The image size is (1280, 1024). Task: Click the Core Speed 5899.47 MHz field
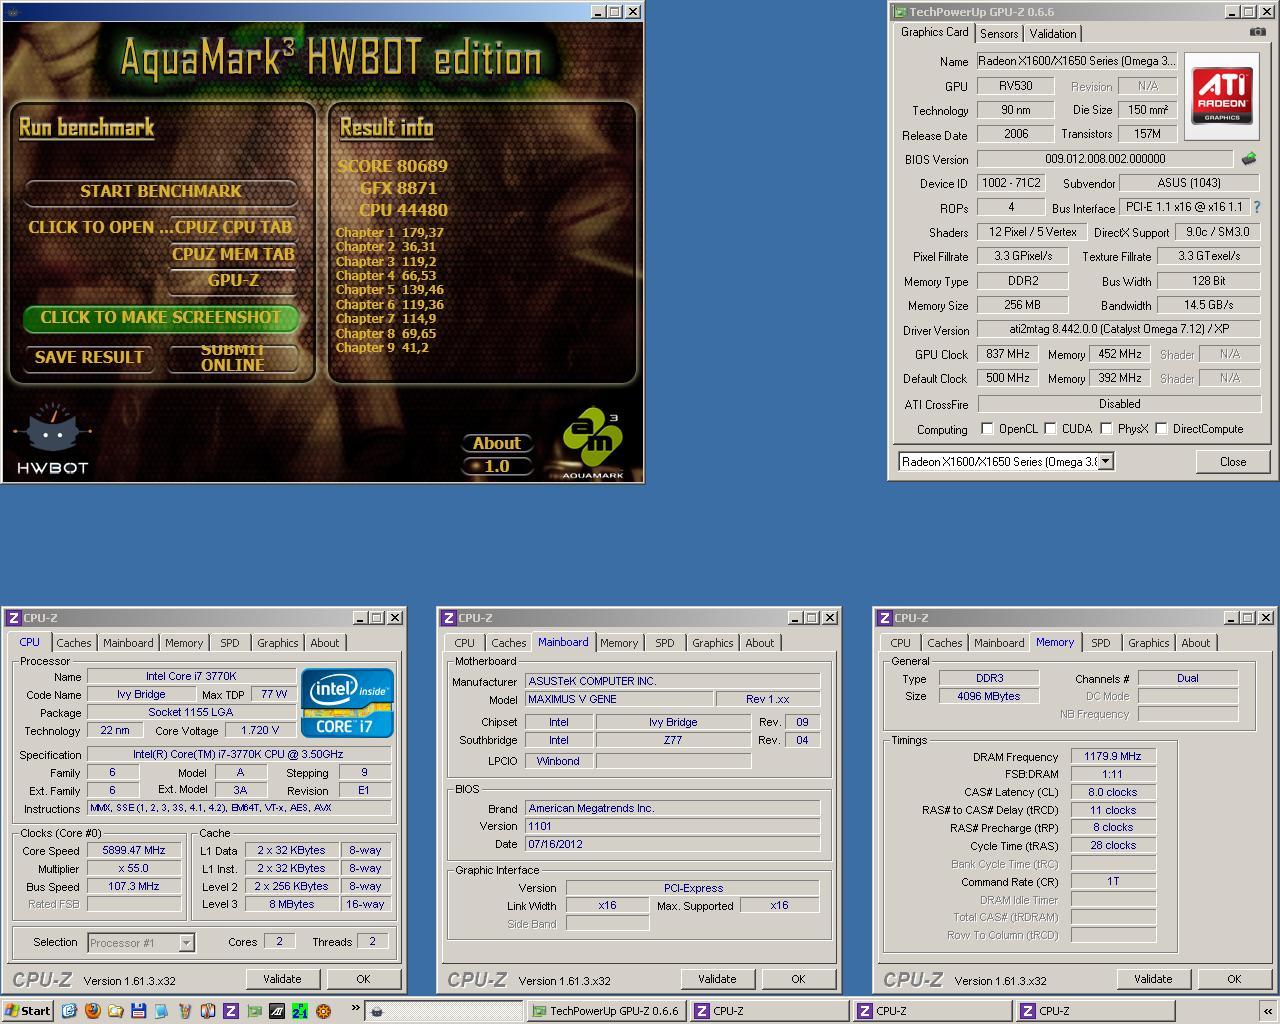point(133,850)
